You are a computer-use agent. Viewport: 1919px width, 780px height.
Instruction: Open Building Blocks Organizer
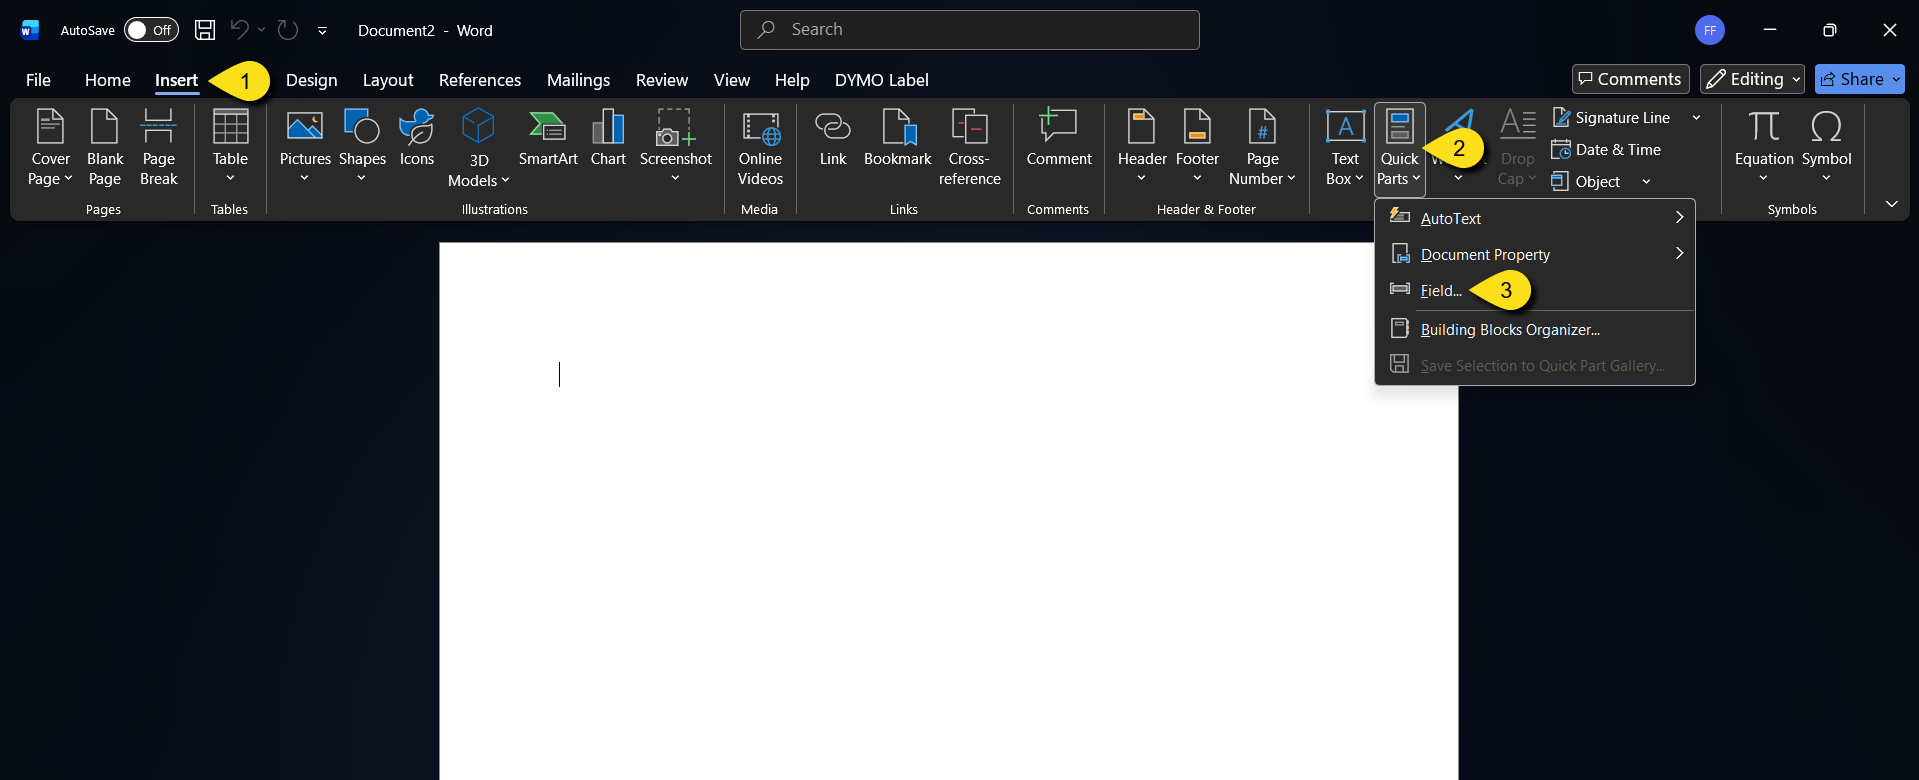pyautogui.click(x=1509, y=330)
